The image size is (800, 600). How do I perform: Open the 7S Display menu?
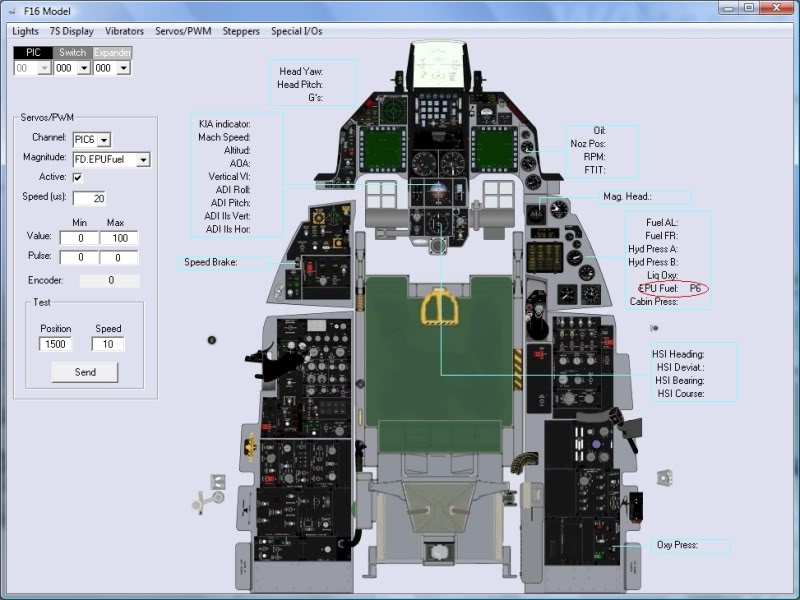[x=71, y=31]
